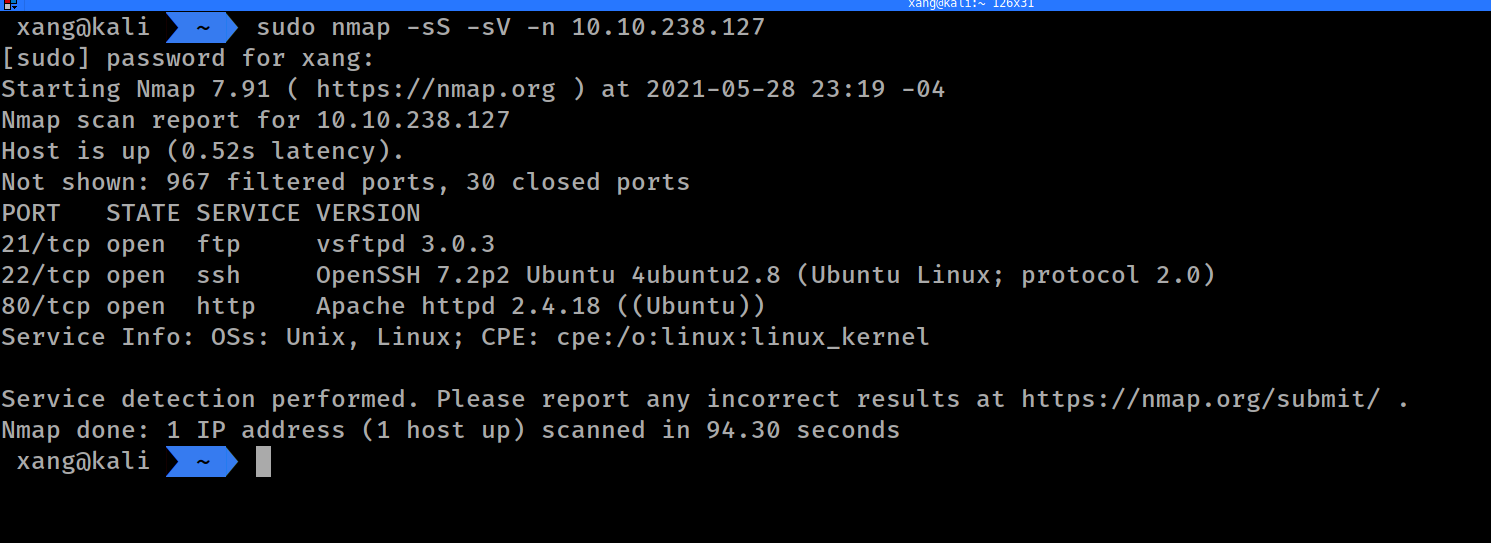Screen dimensions: 1491x543
Task: Click the blue tilde badge on the empty prompt
Action: [202, 461]
